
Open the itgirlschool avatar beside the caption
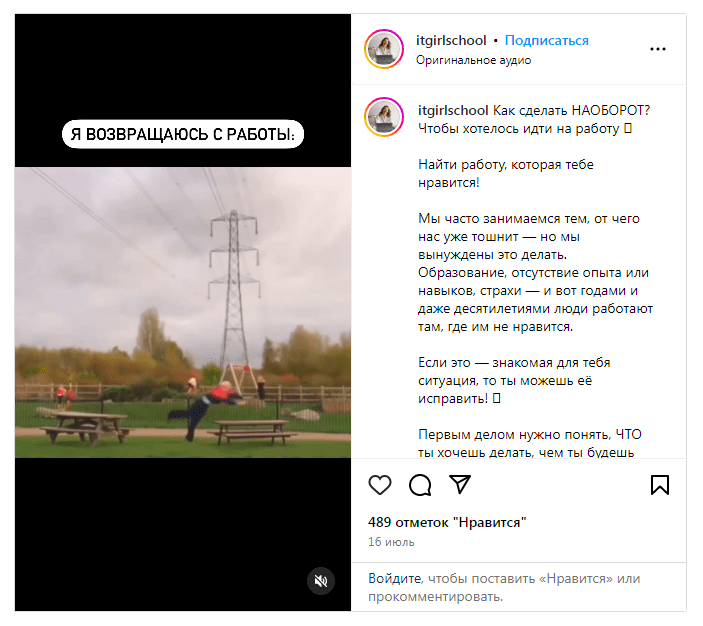384,117
